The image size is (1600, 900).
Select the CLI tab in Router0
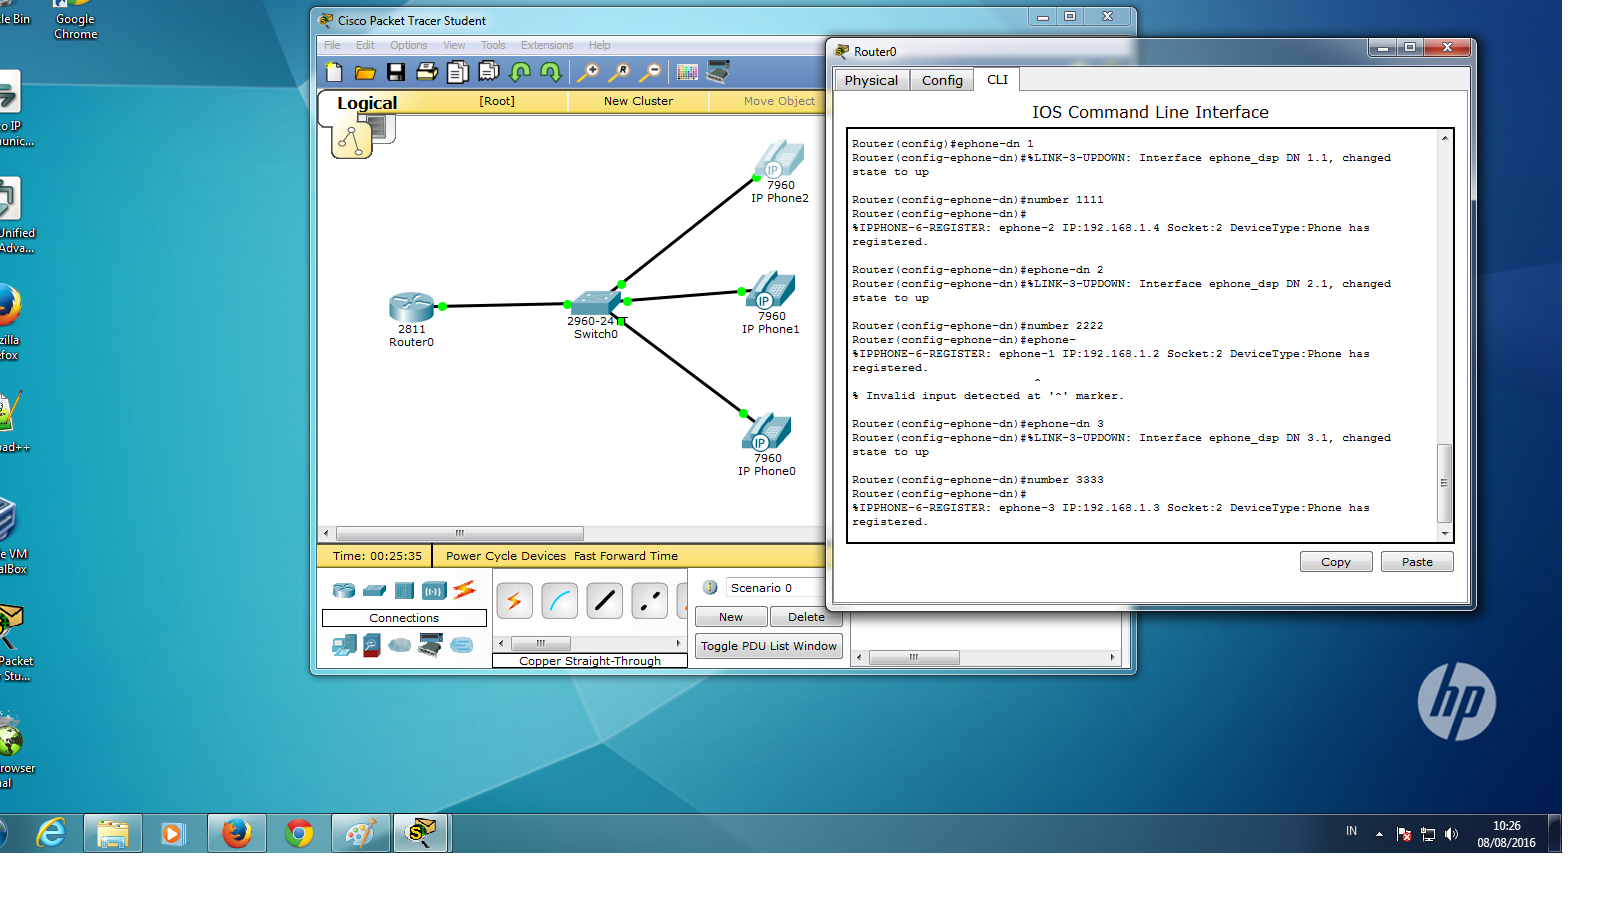tap(997, 79)
